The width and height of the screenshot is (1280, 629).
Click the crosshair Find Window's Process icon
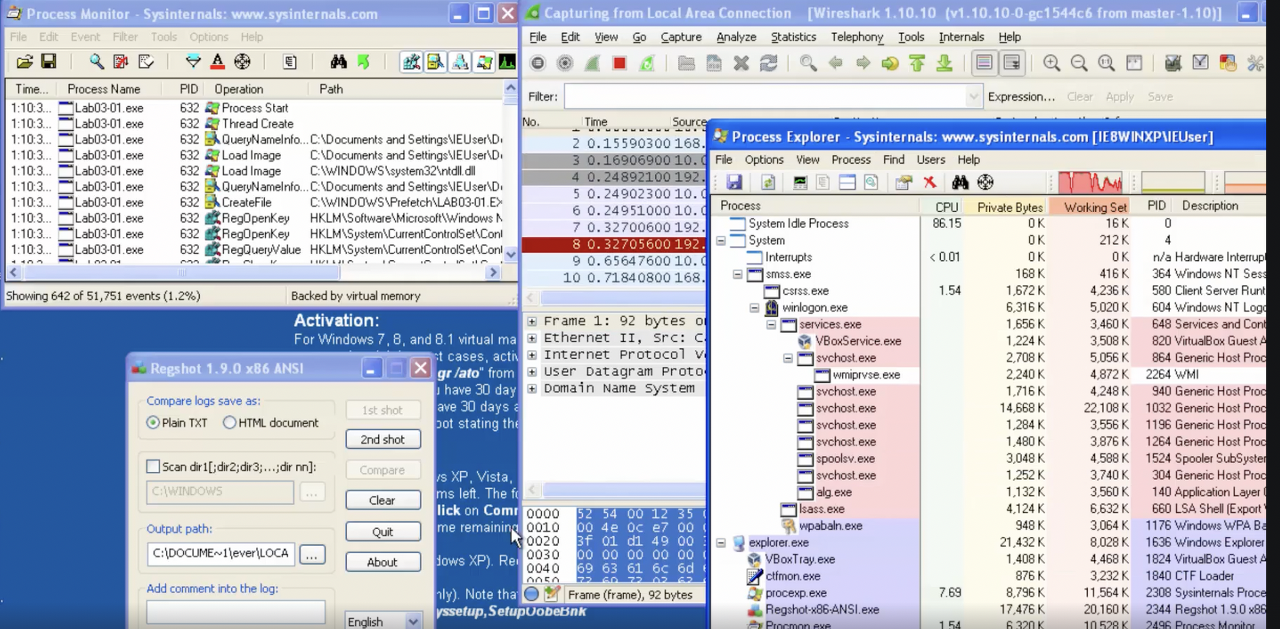985,182
